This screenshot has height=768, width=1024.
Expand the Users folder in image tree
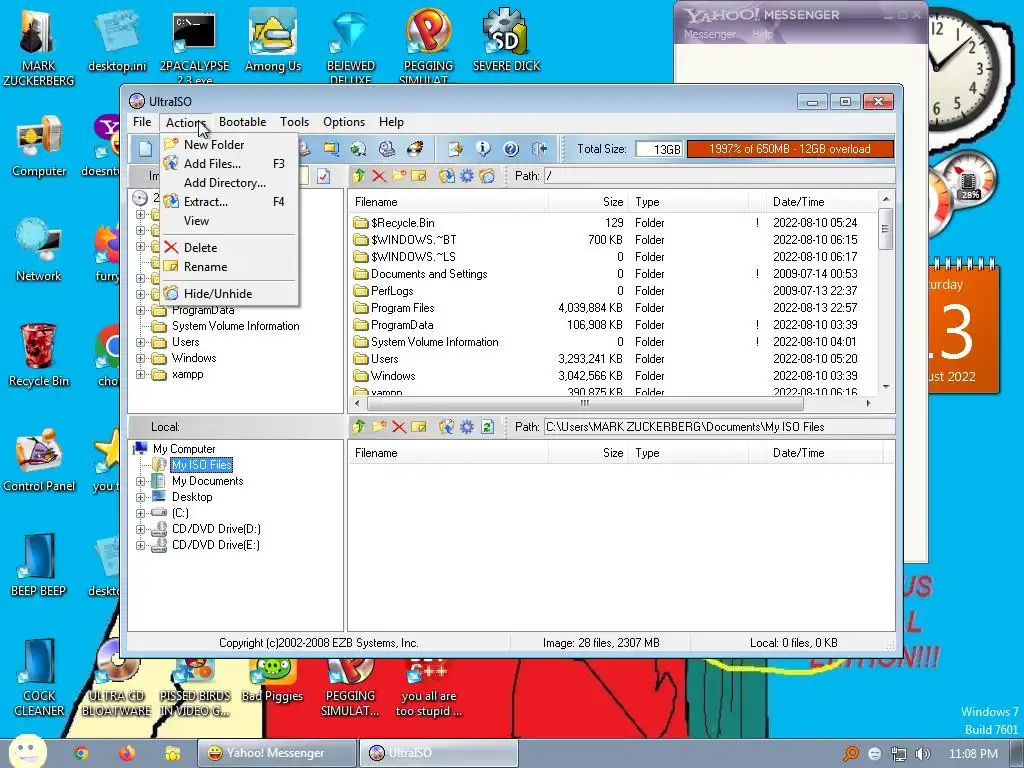coord(140,342)
